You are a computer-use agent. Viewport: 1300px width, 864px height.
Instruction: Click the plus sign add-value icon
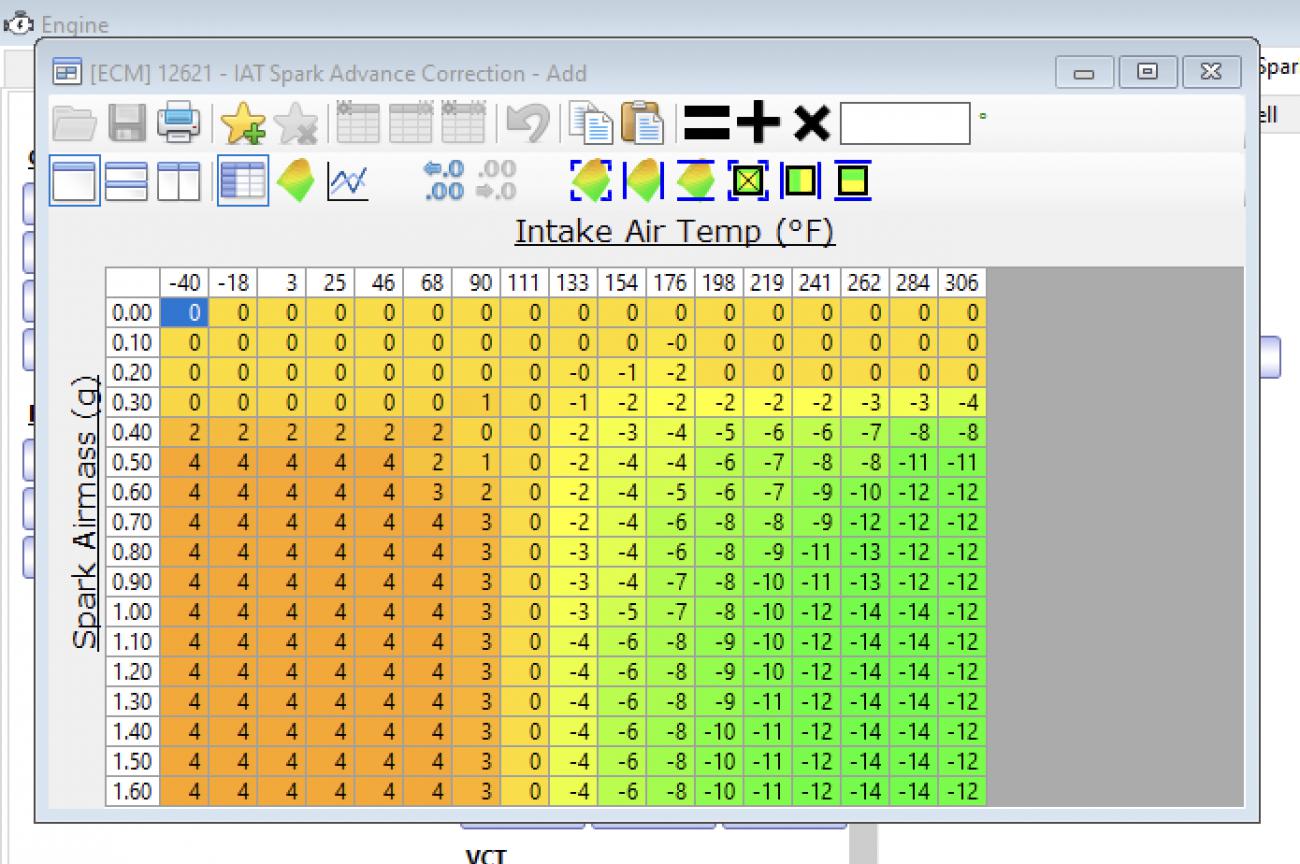tap(758, 123)
